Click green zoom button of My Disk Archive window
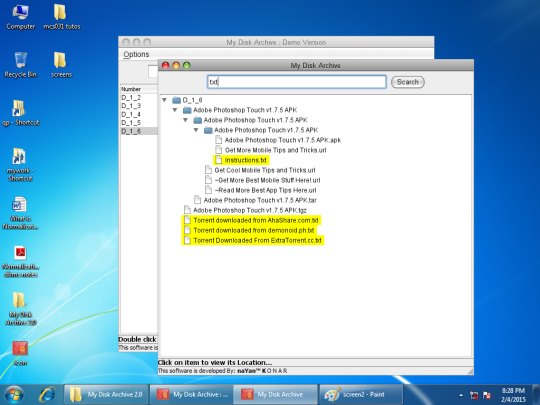The width and height of the screenshot is (540, 405). click(187, 65)
